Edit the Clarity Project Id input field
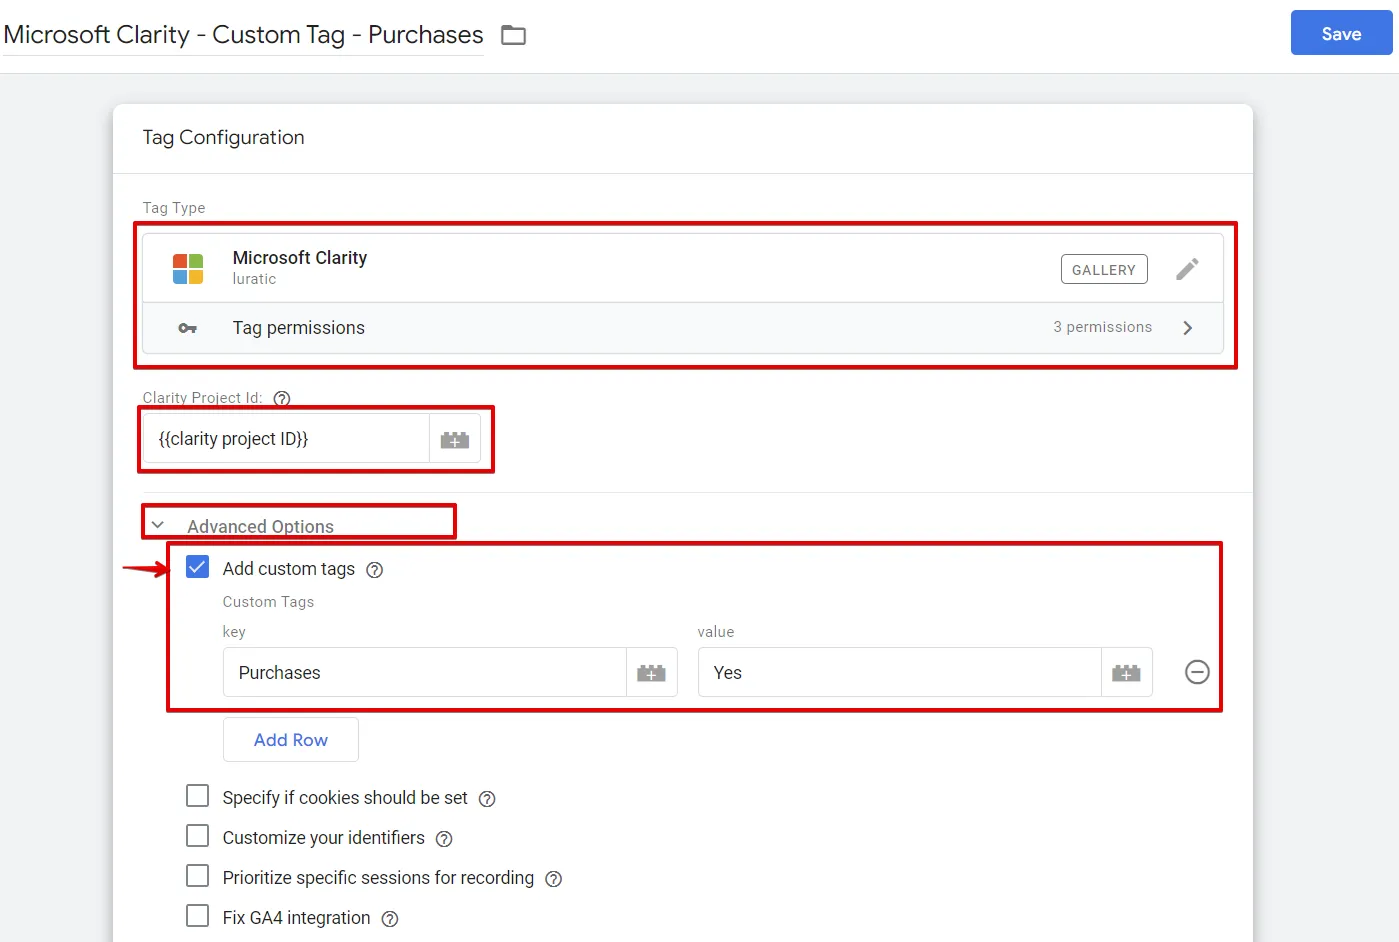The width and height of the screenshot is (1399, 942). [x=286, y=439]
